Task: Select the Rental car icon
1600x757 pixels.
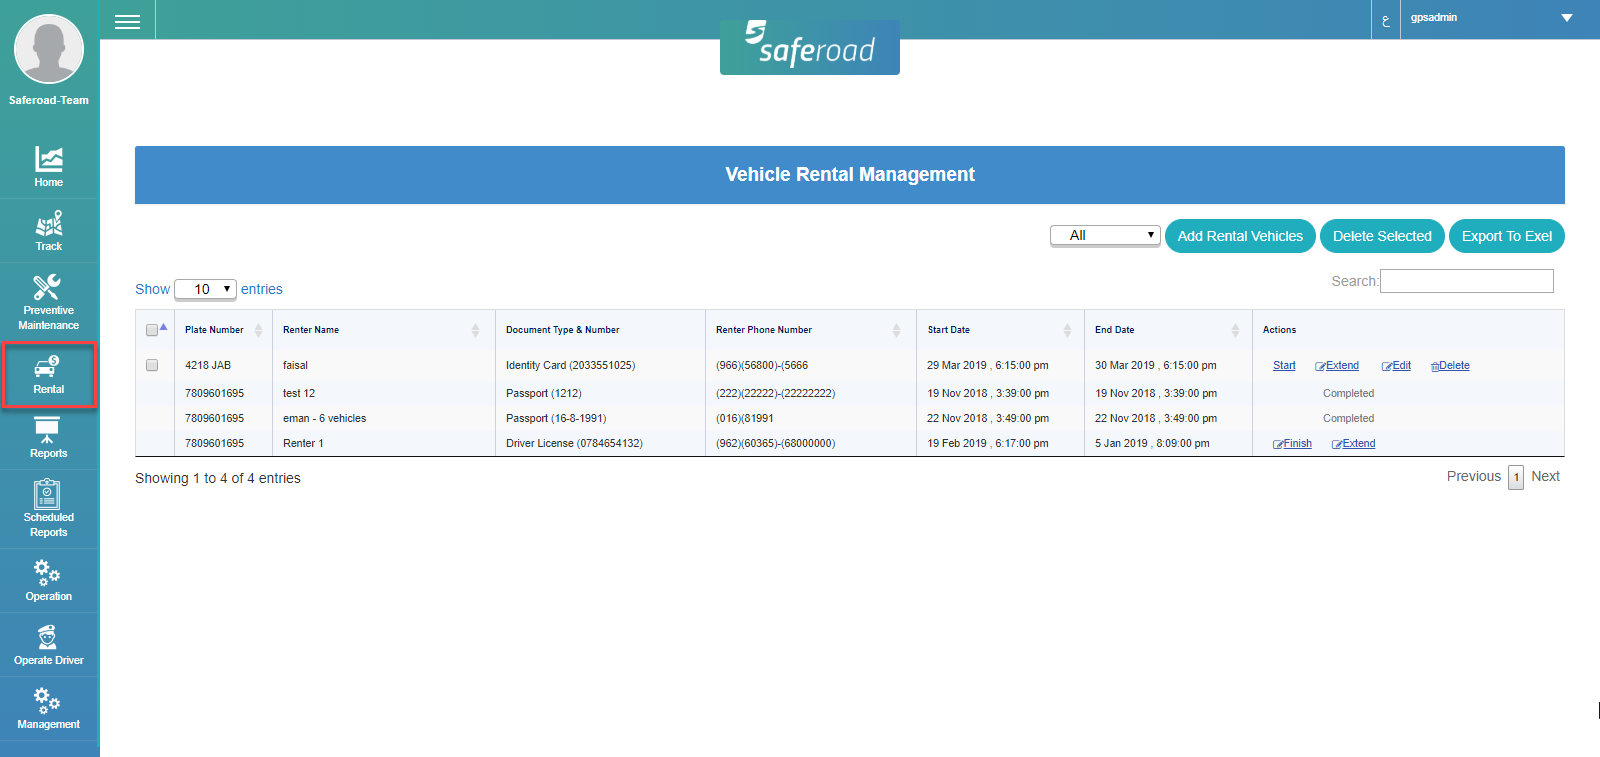Action: (48, 368)
